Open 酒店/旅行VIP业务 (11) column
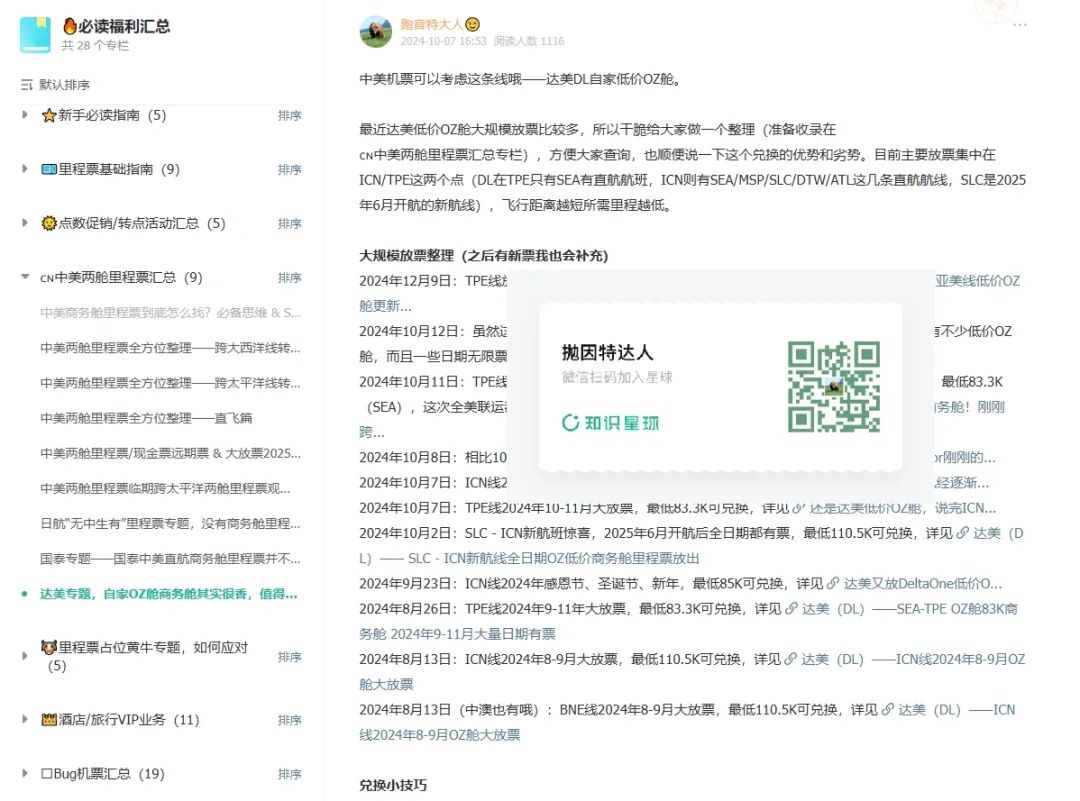This screenshot has height=801, width=1080. click(x=120, y=719)
